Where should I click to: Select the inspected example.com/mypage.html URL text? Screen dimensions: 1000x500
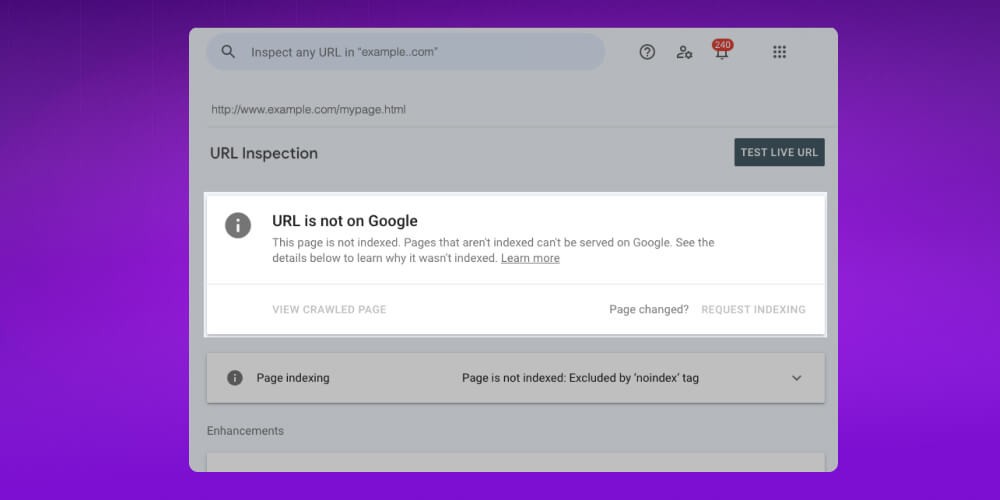pyautogui.click(x=309, y=110)
